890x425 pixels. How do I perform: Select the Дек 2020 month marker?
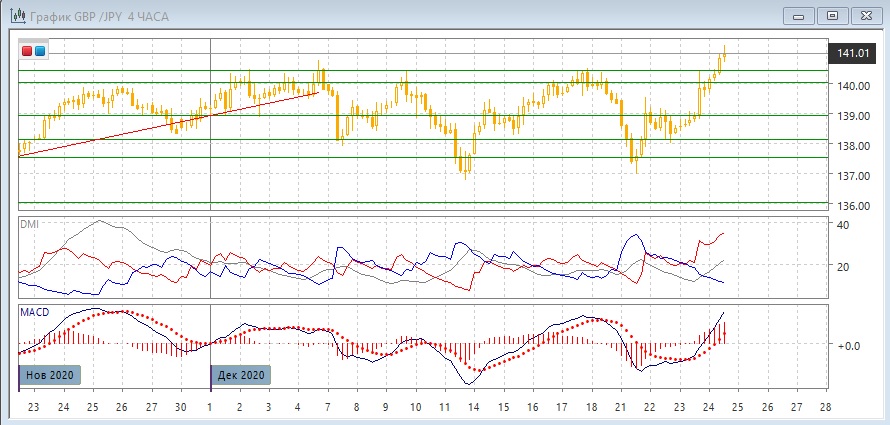[239, 375]
